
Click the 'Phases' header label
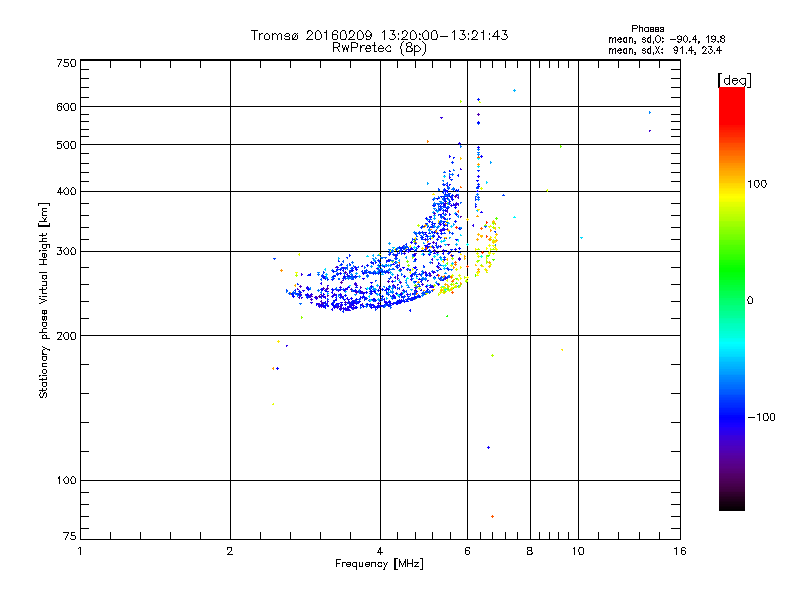(x=647, y=29)
